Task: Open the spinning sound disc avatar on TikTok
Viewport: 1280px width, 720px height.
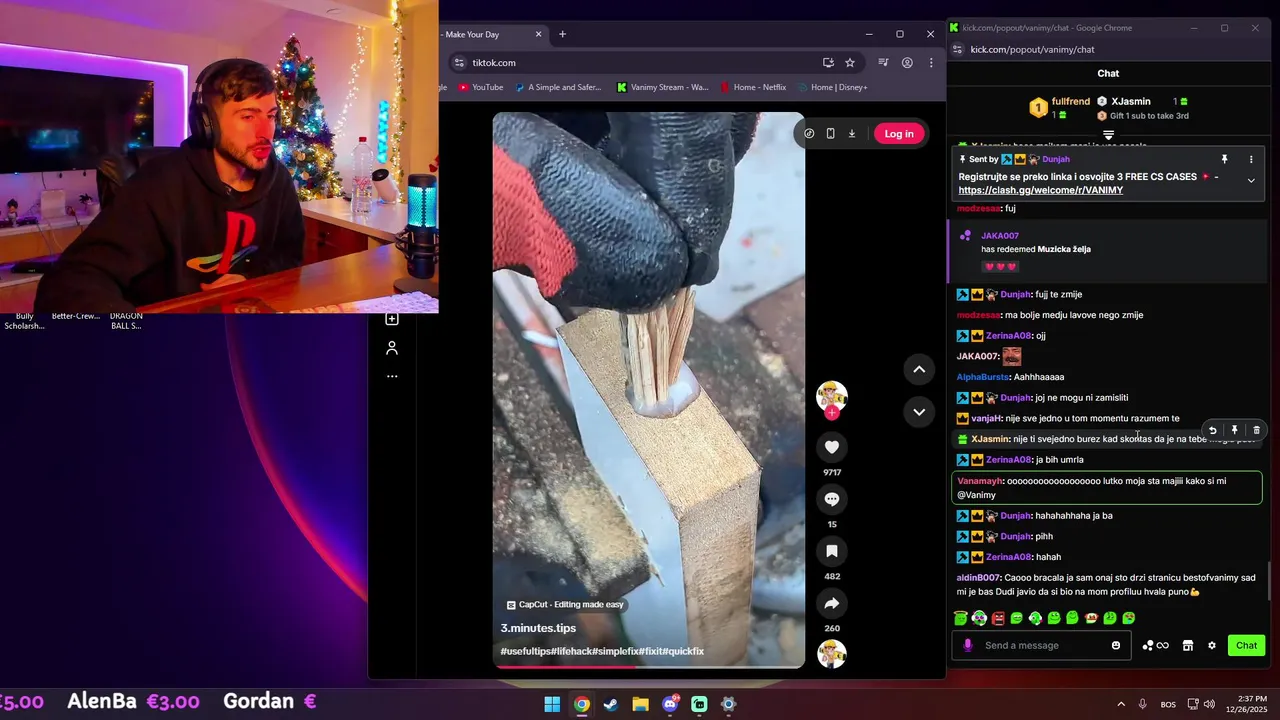Action: [831, 654]
